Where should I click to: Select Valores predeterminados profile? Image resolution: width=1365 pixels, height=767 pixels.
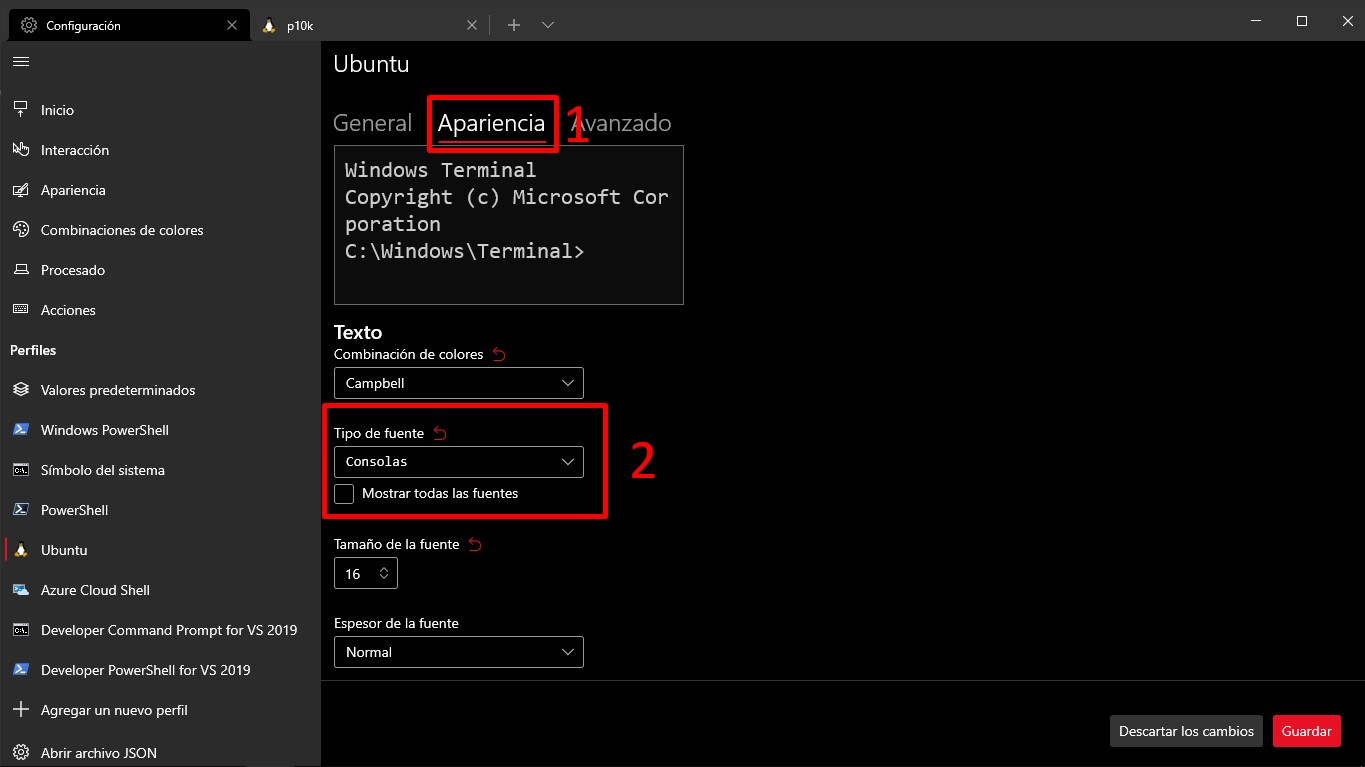pos(160,390)
